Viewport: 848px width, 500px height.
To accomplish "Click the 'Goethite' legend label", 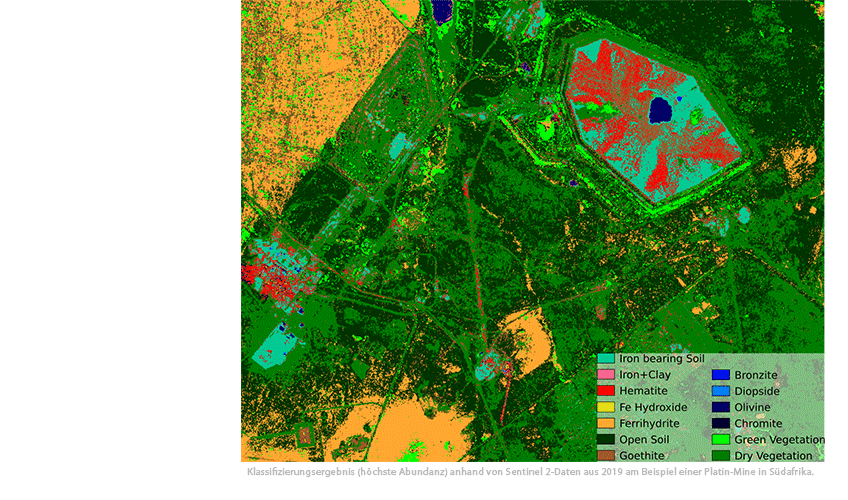I will 642,456.
